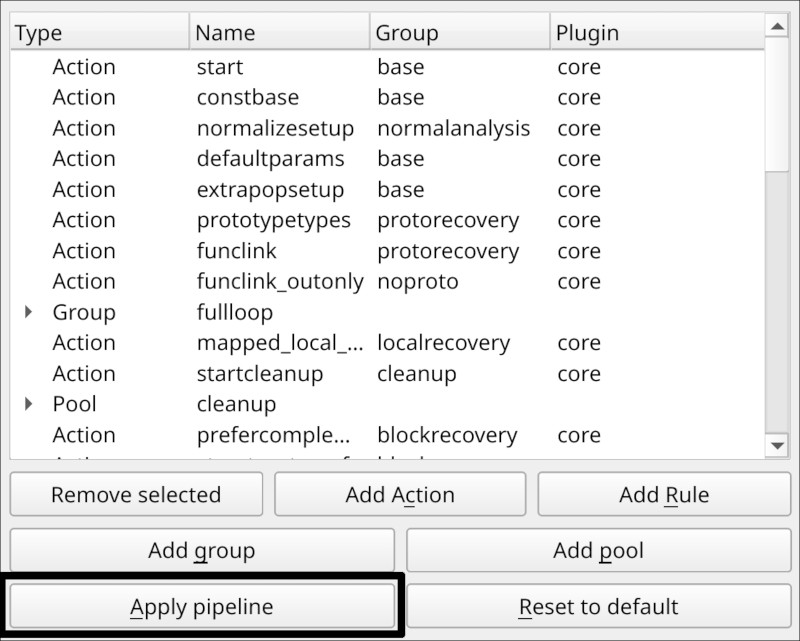This screenshot has height=641, width=800.
Task: Sort by the Type column header
Action: point(100,32)
